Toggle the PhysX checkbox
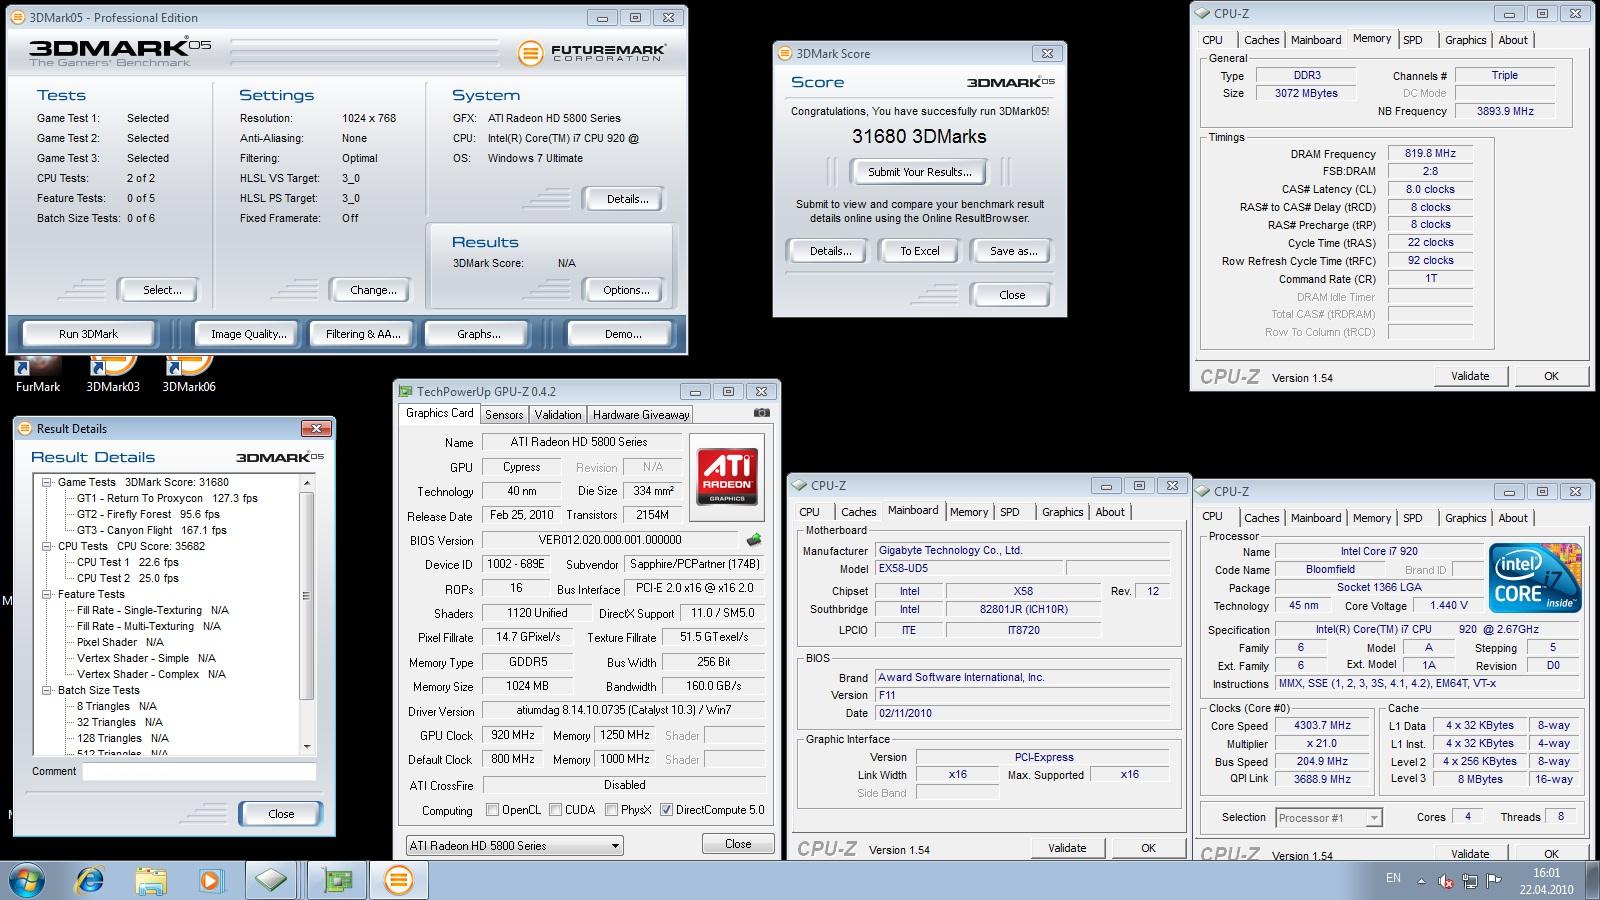This screenshot has height=900, width=1600. pos(611,810)
